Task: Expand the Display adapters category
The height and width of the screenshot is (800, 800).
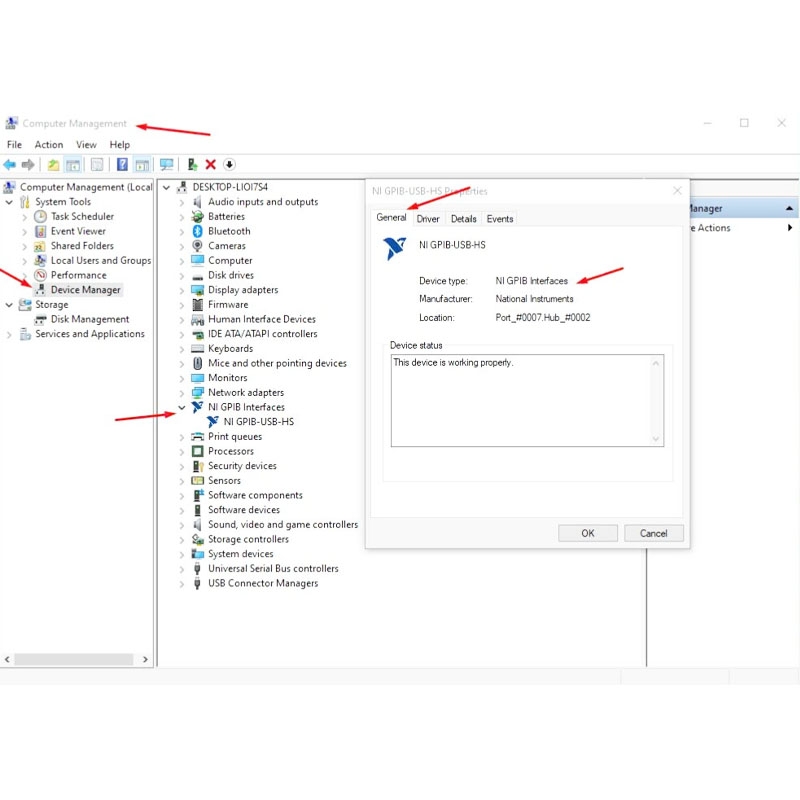Action: pos(182,290)
